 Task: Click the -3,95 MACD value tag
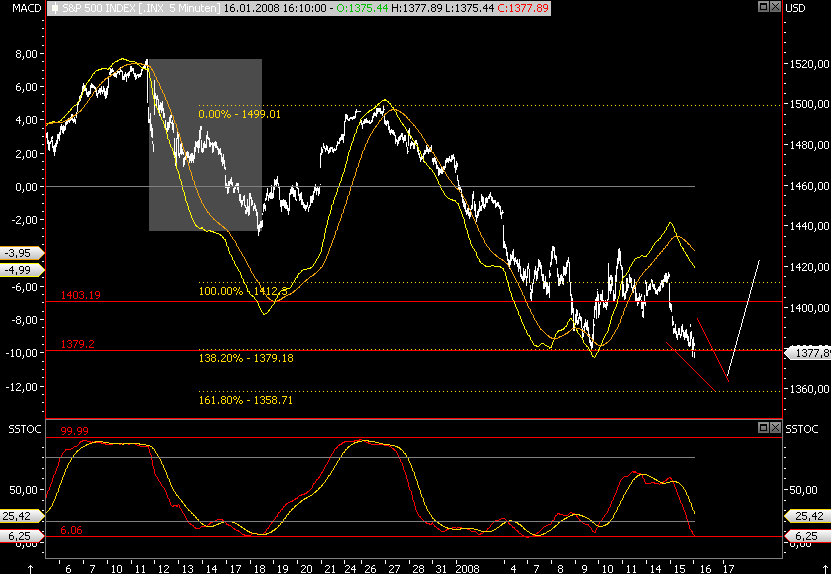[23, 253]
